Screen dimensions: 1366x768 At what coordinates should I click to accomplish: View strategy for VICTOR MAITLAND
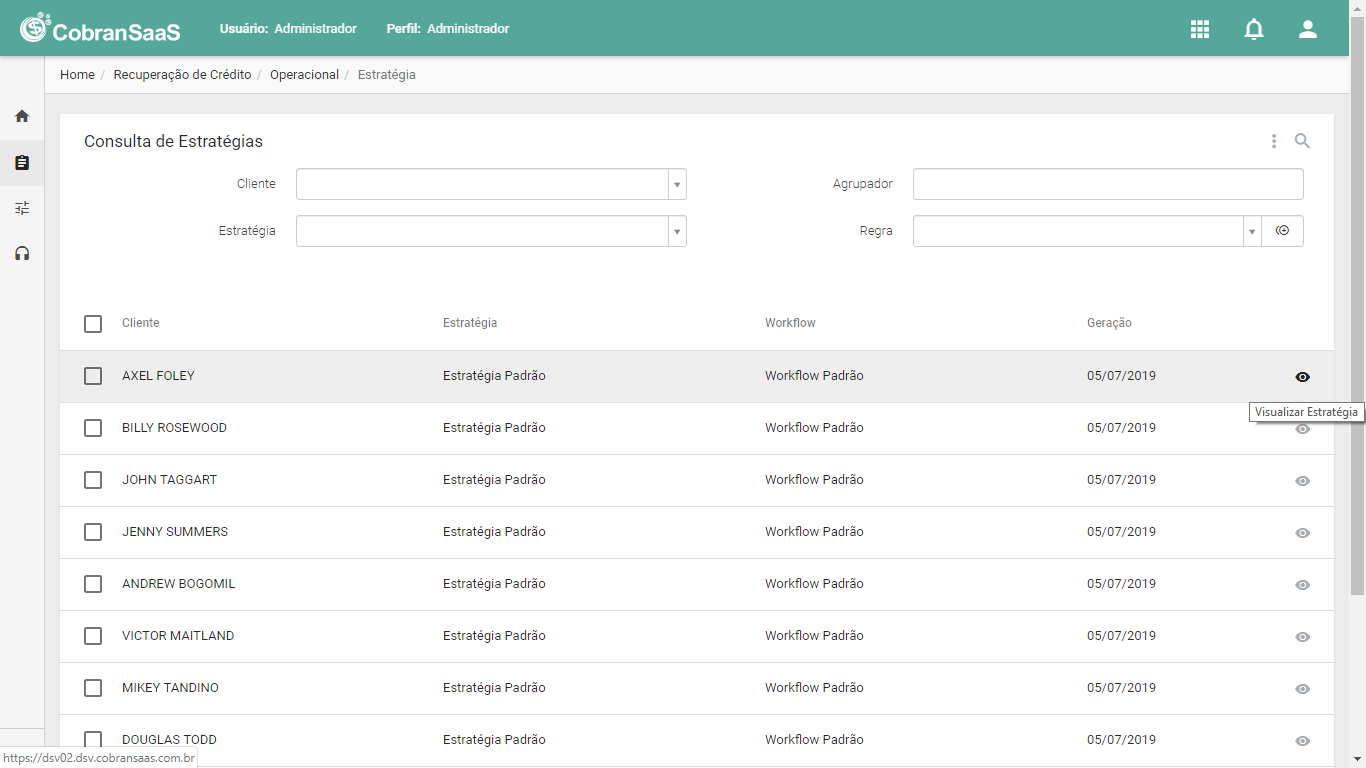coord(1302,637)
